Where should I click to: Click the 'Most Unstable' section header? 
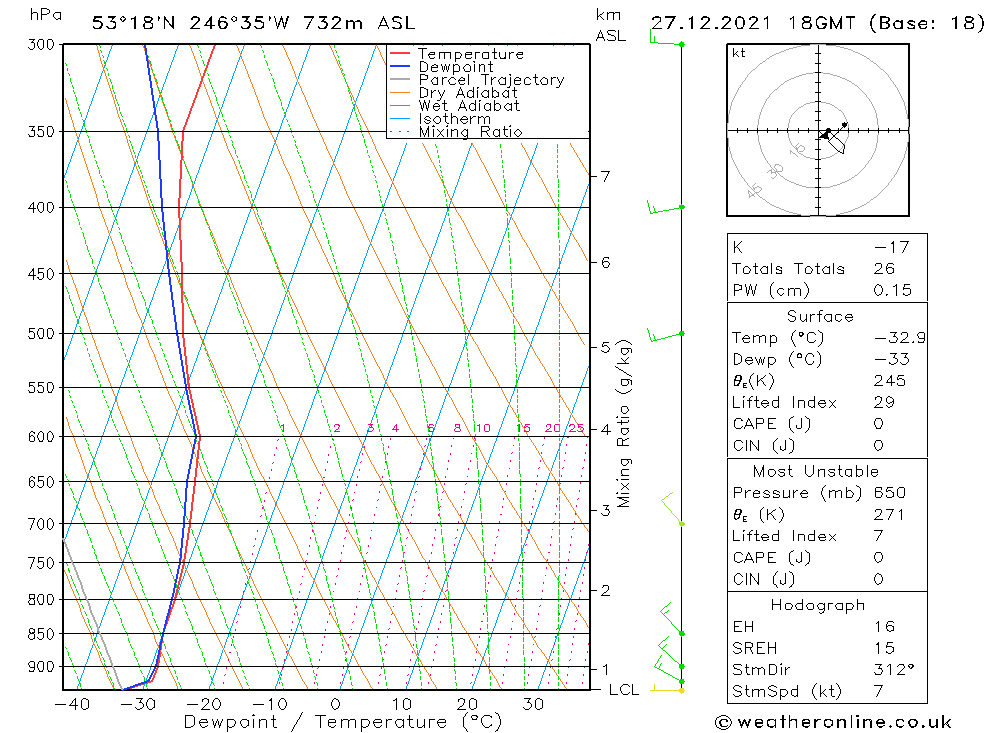[x=816, y=472]
